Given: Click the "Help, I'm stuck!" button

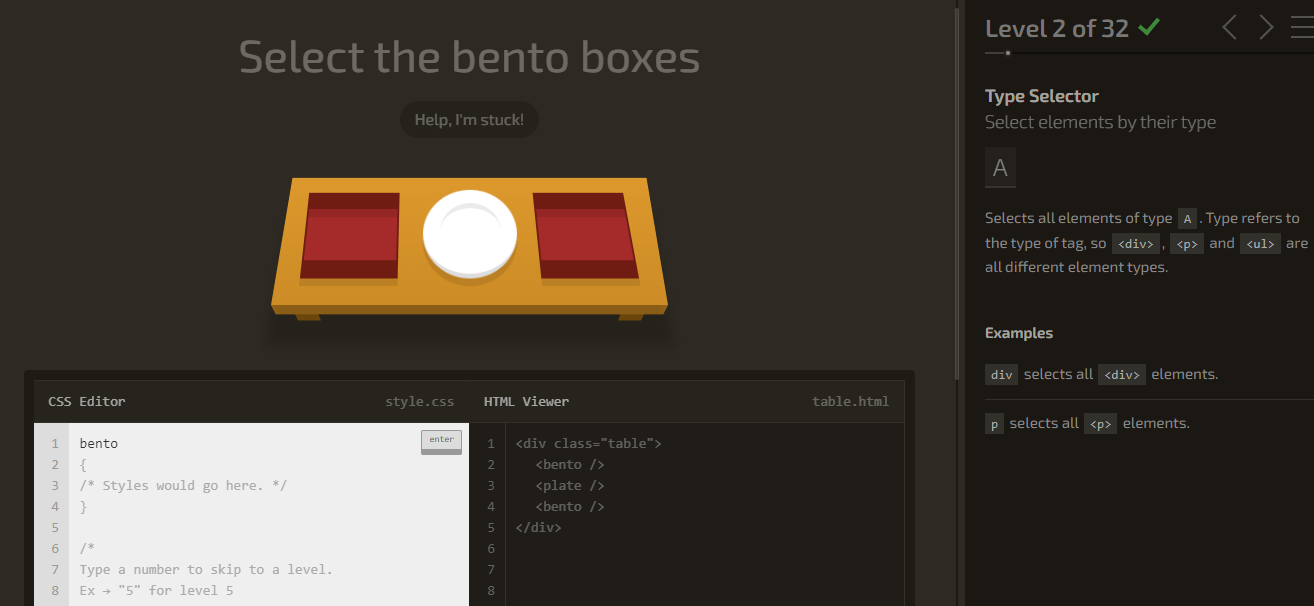Looking at the screenshot, I should (468, 119).
